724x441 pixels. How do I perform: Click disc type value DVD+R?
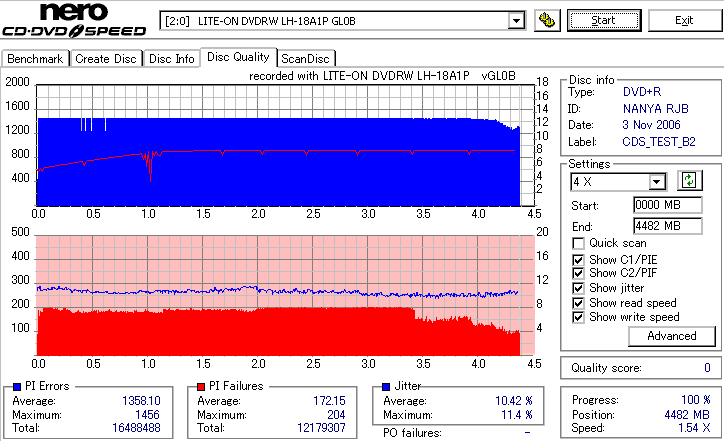tap(642, 92)
